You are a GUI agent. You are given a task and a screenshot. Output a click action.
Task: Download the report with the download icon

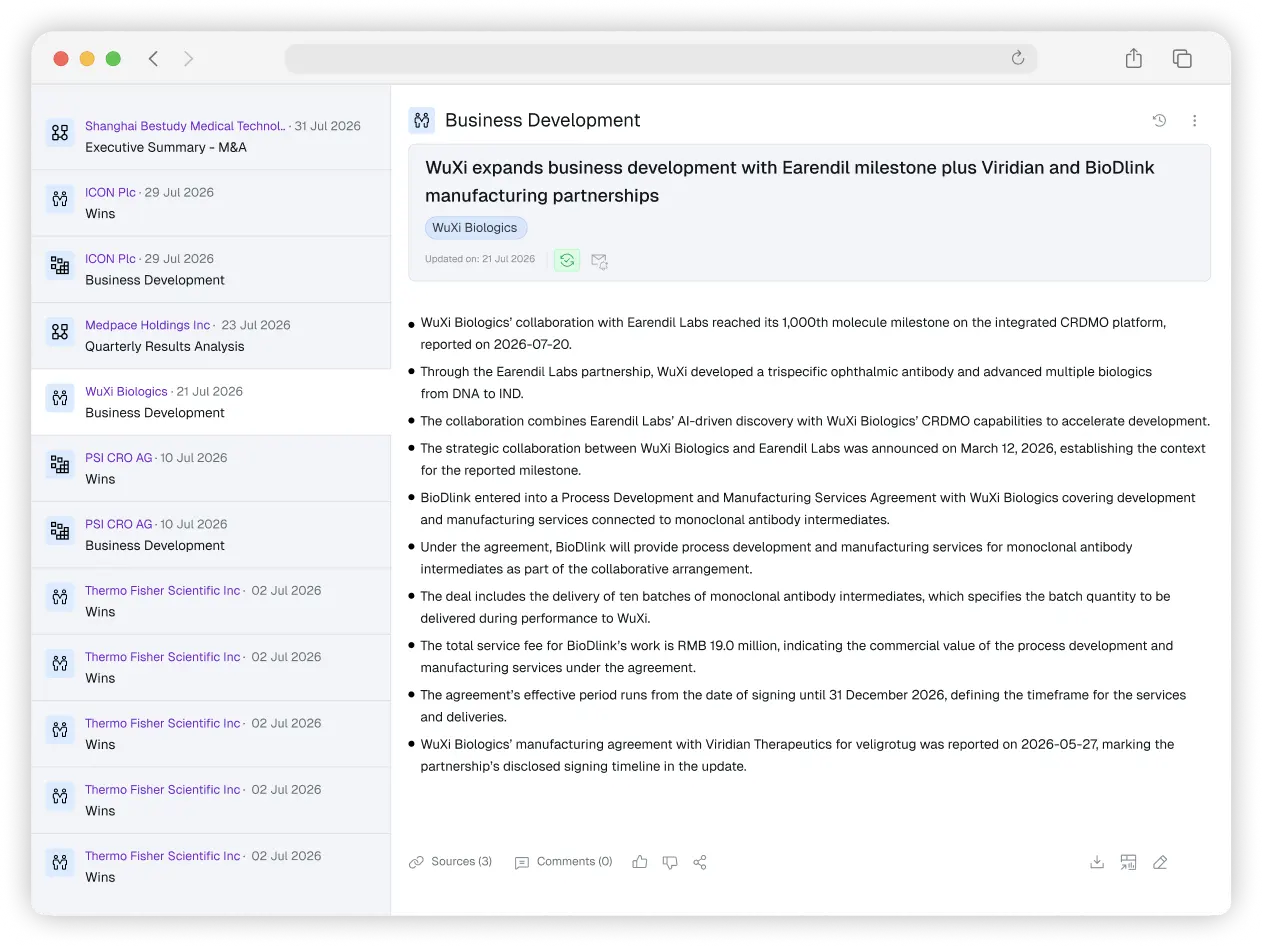pos(1097,862)
